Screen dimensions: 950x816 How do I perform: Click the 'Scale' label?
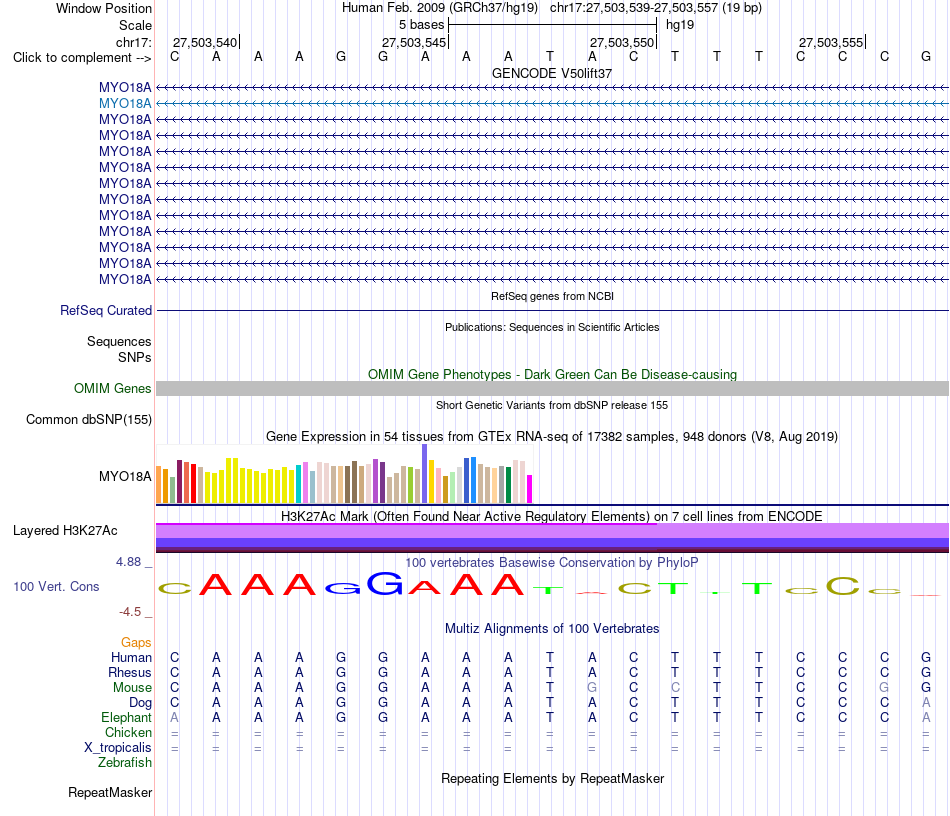click(x=135, y=25)
